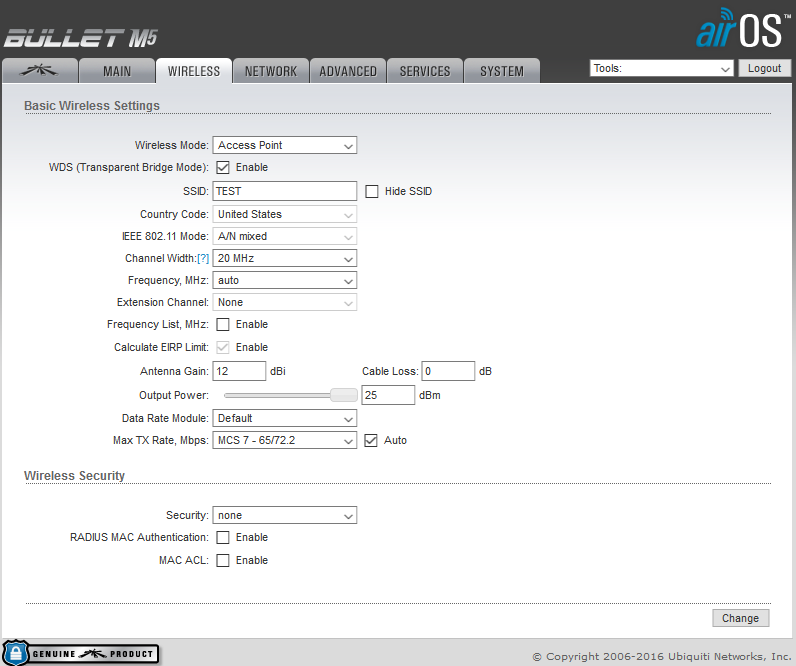
Task: Click the airOS logo
Action: click(x=742, y=28)
